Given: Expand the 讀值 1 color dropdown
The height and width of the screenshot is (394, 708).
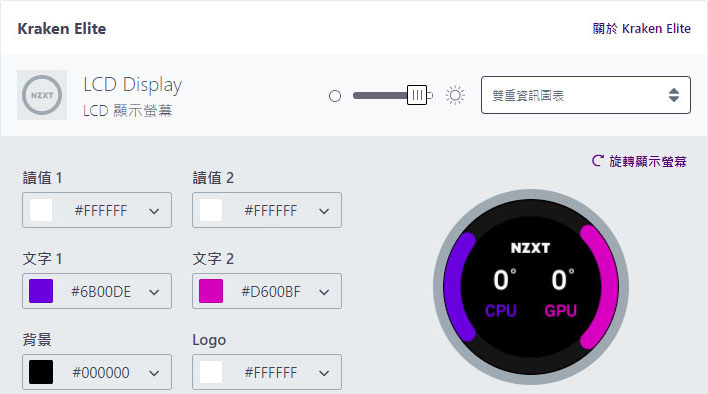Looking at the screenshot, I should tap(97, 210).
